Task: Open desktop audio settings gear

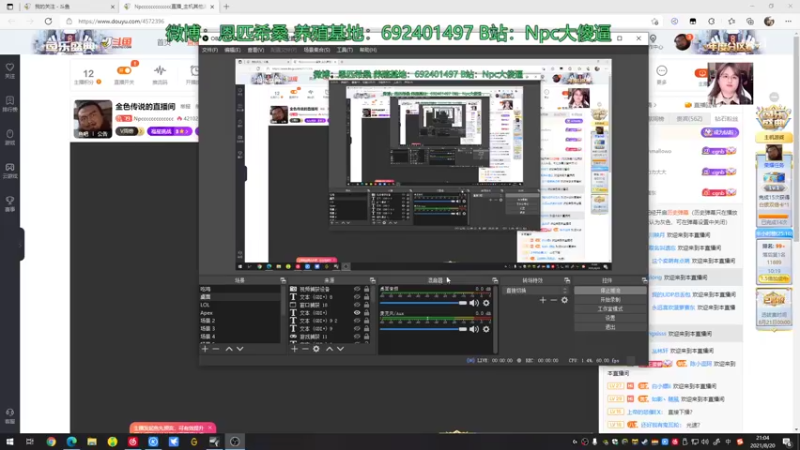Action: point(486,303)
